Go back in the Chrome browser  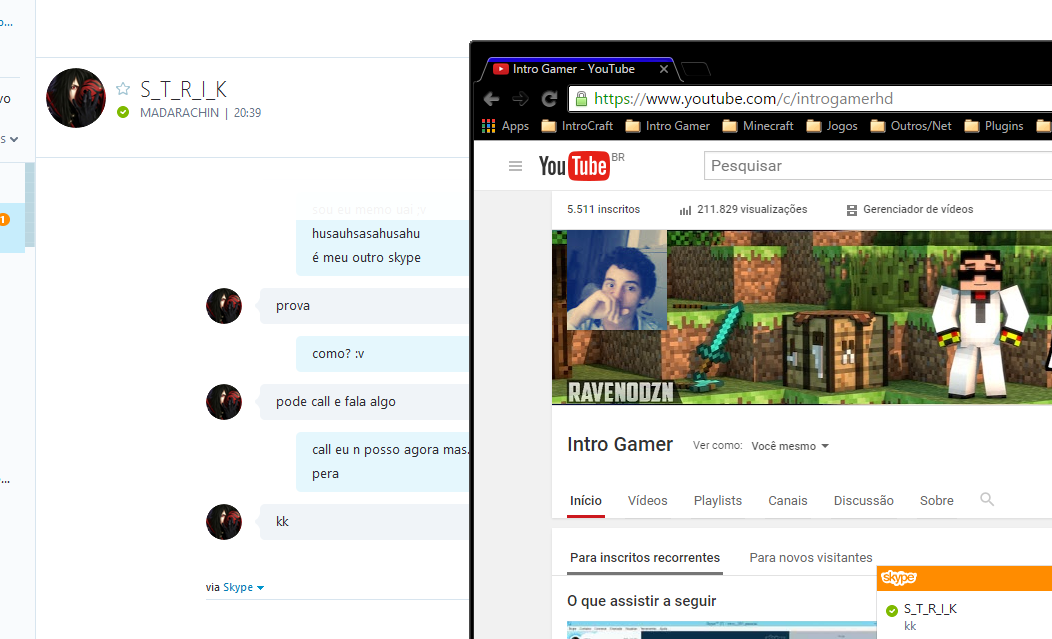pyautogui.click(x=491, y=99)
